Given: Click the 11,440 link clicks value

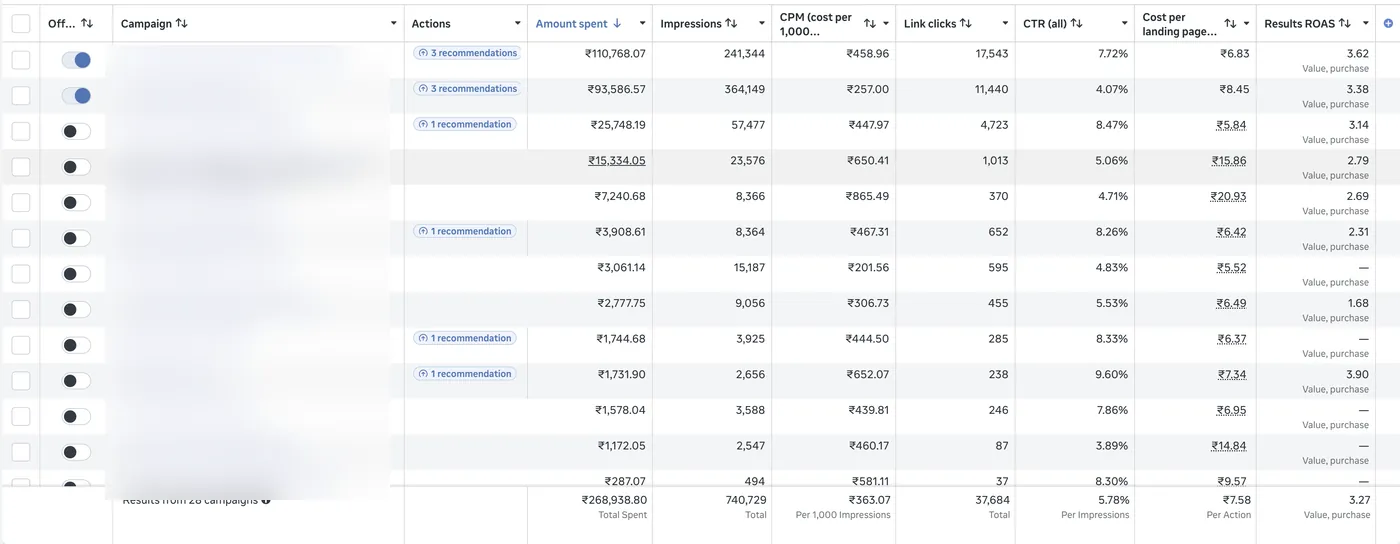Looking at the screenshot, I should tap(992, 89).
